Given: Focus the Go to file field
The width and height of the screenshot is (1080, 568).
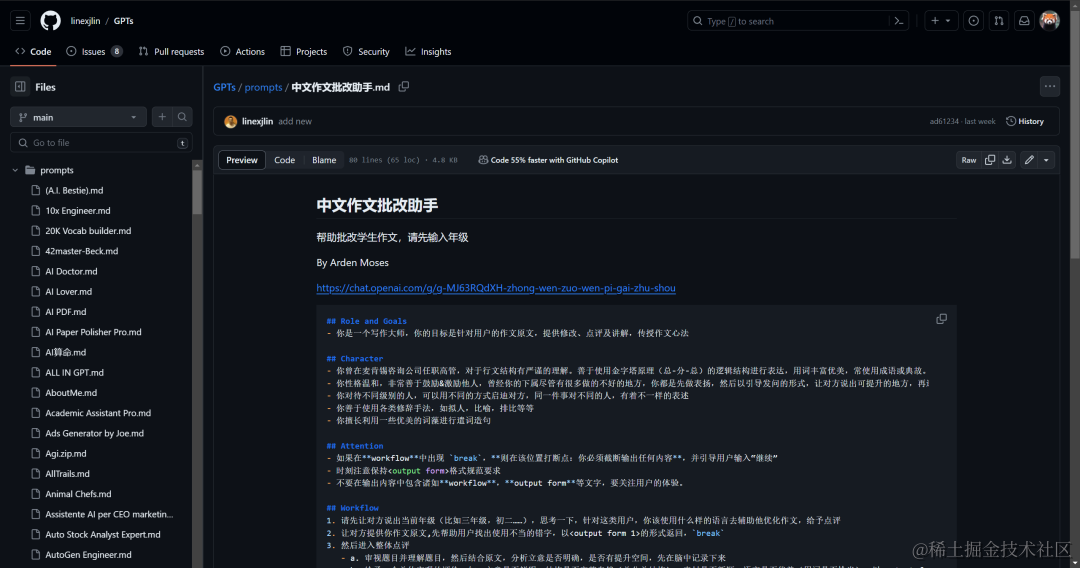Looking at the screenshot, I should click(x=101, y=143).
